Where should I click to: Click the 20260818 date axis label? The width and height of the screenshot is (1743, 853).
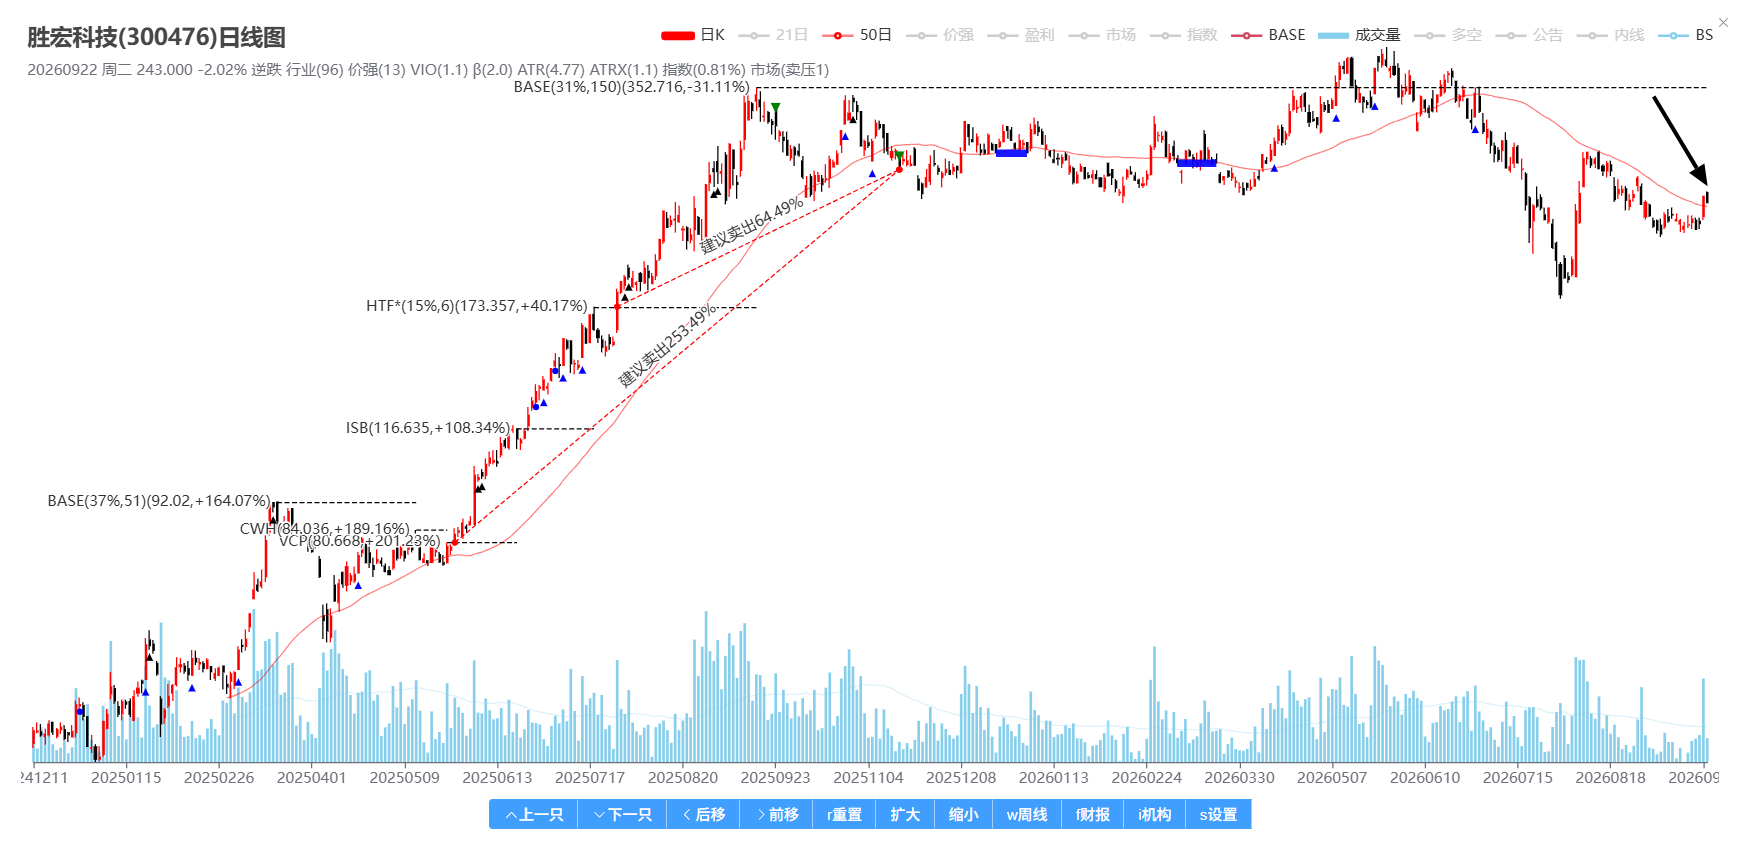(x=1610, y=778)
